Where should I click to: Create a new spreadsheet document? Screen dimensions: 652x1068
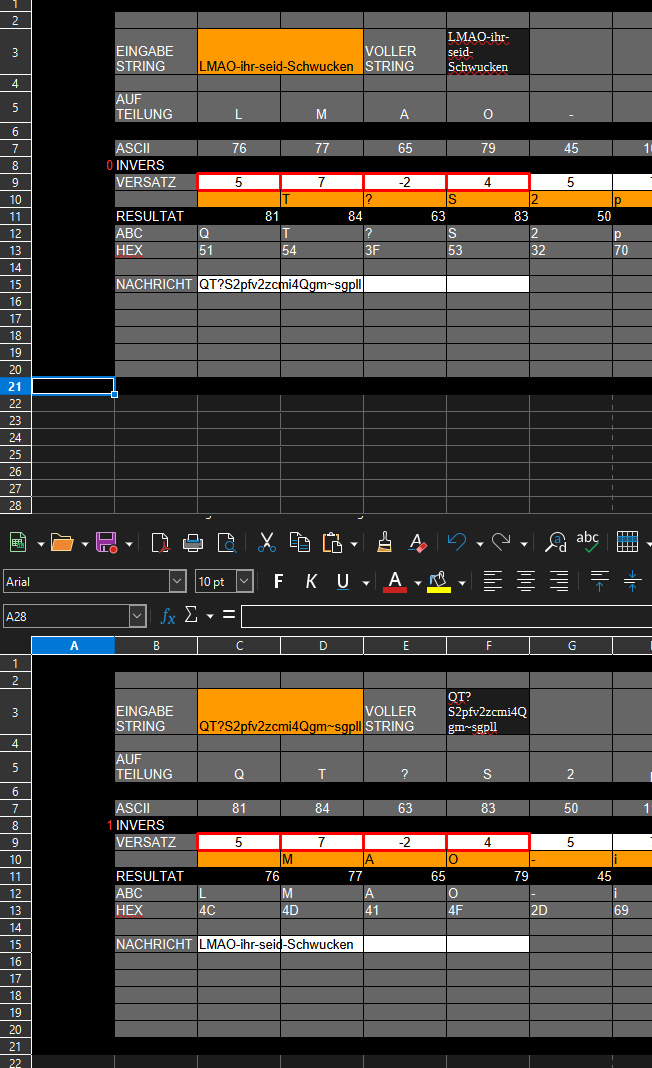(18, 543)
